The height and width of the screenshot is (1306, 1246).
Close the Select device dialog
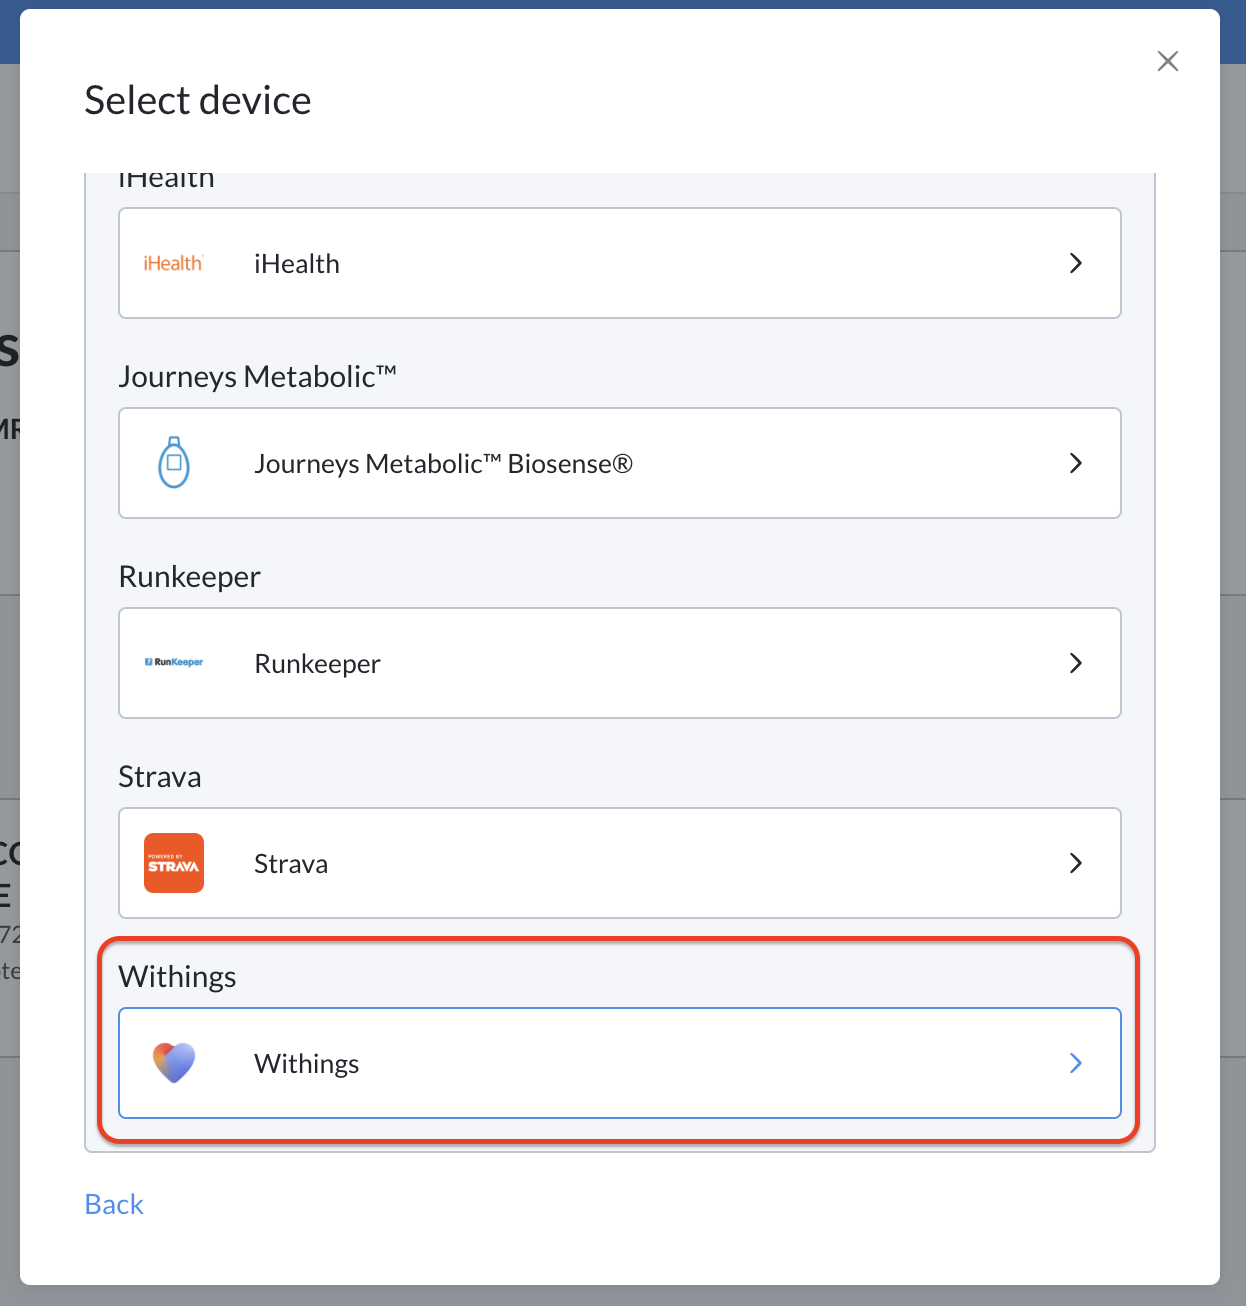pos(1167,61)
